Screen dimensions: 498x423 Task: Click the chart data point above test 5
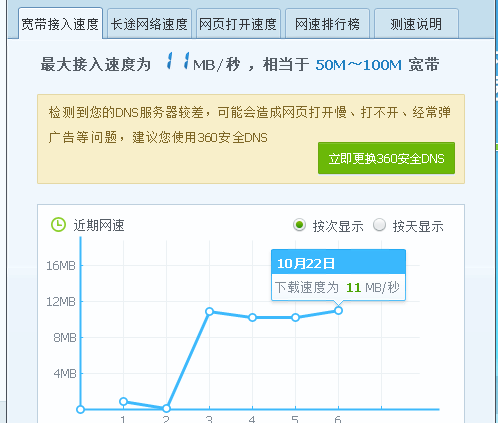click(x=295, y=317)
